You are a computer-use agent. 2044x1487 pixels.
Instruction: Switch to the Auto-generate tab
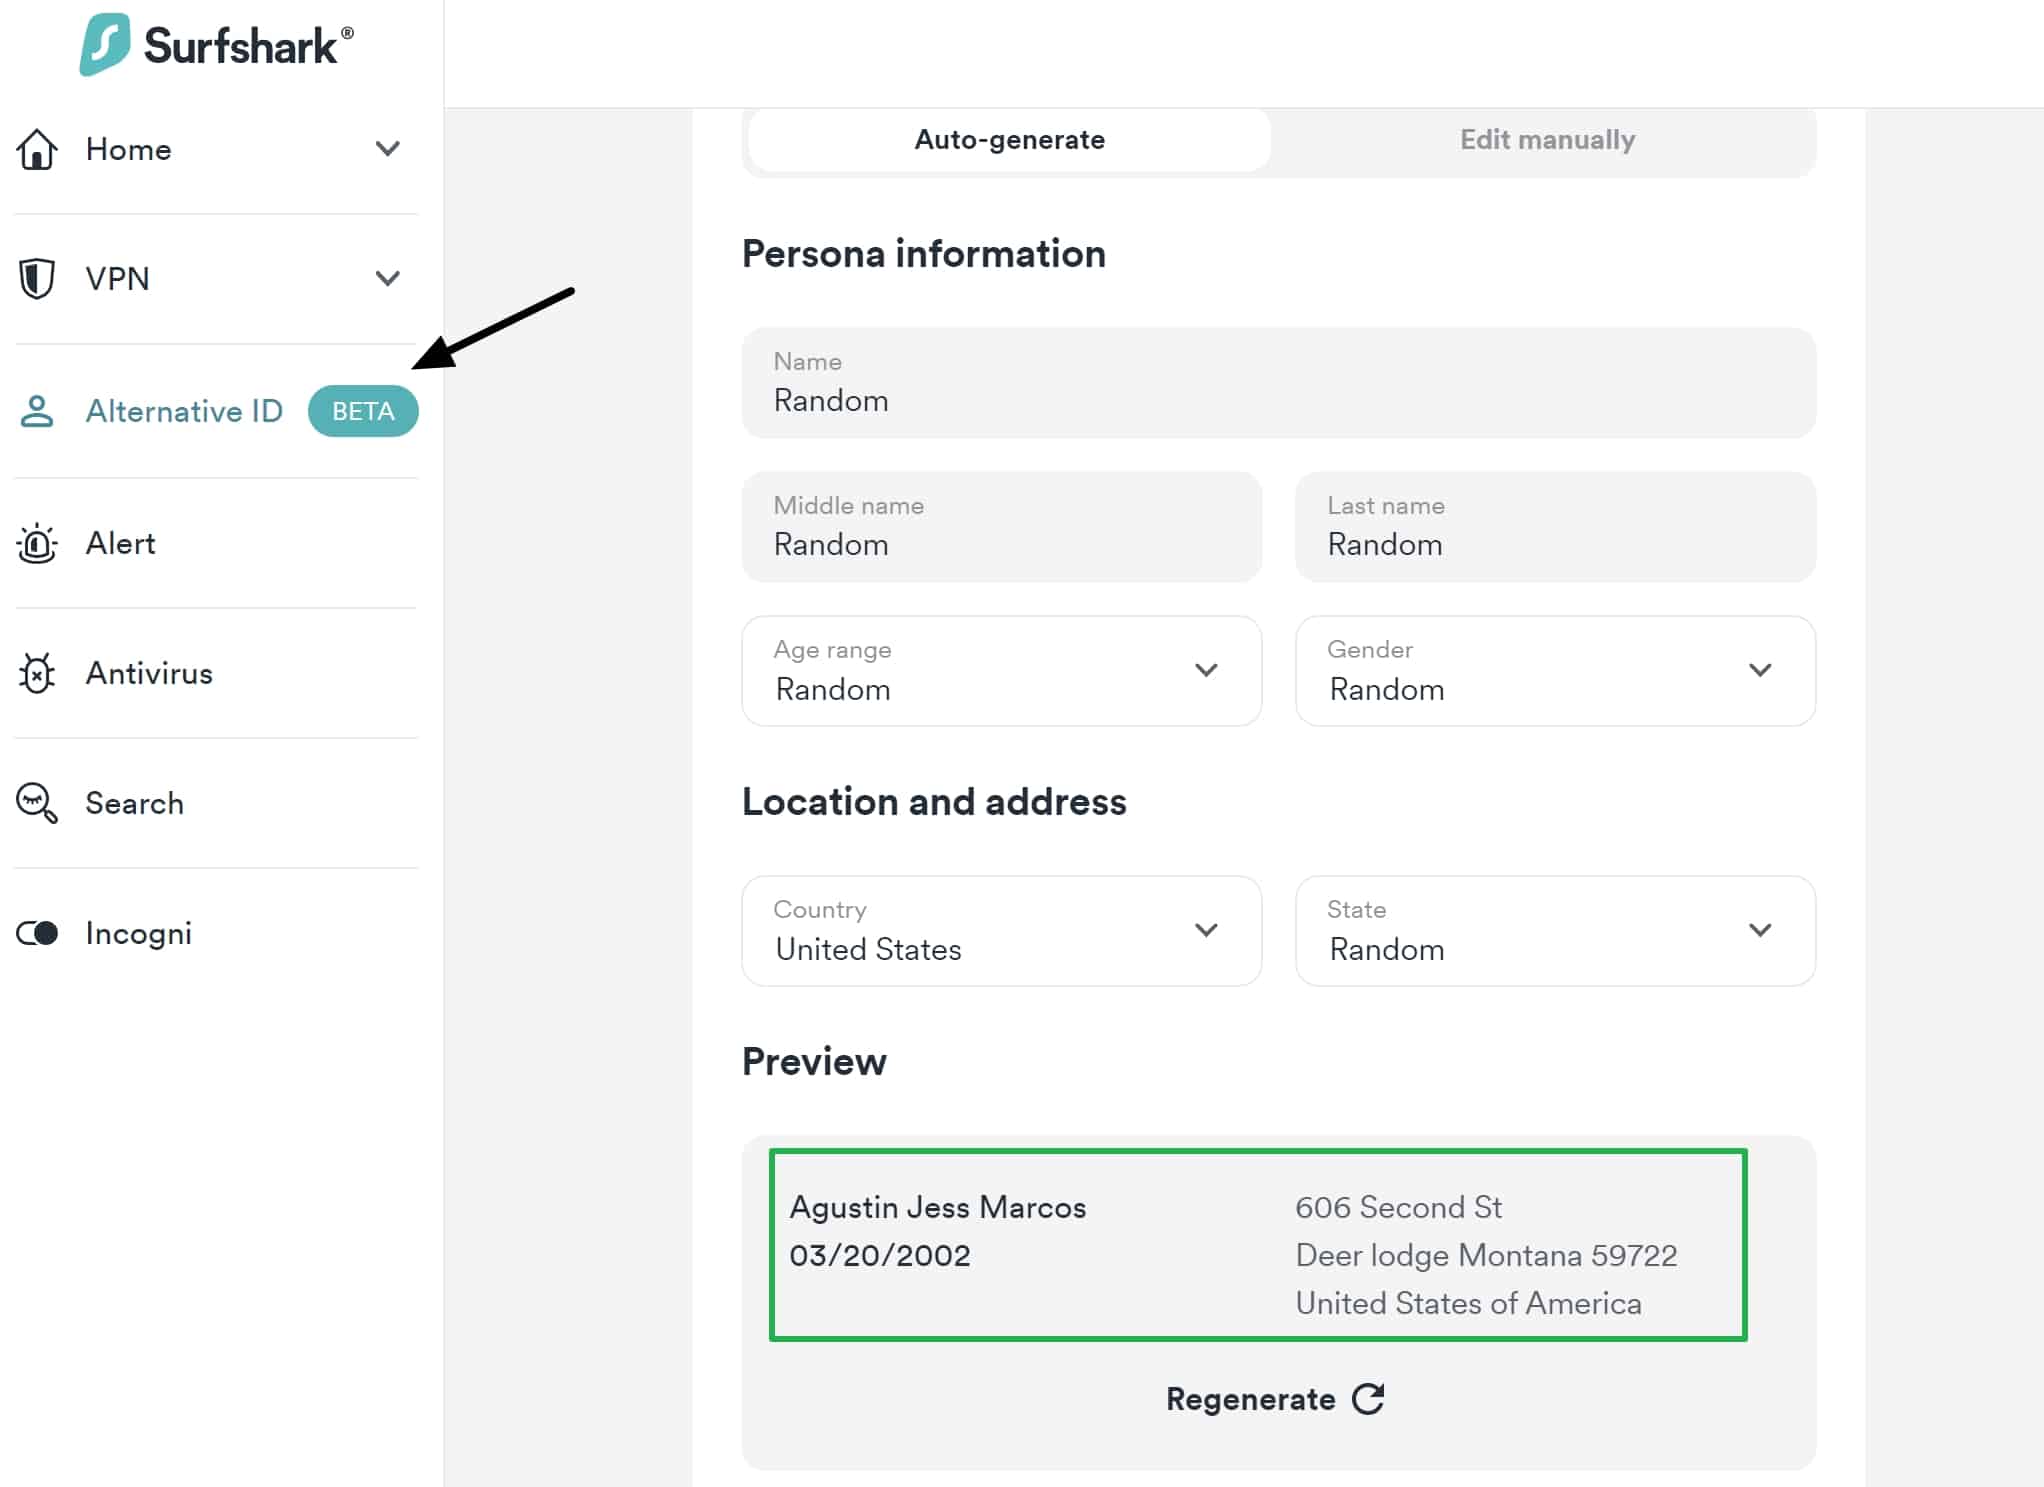pos(1010,139)
